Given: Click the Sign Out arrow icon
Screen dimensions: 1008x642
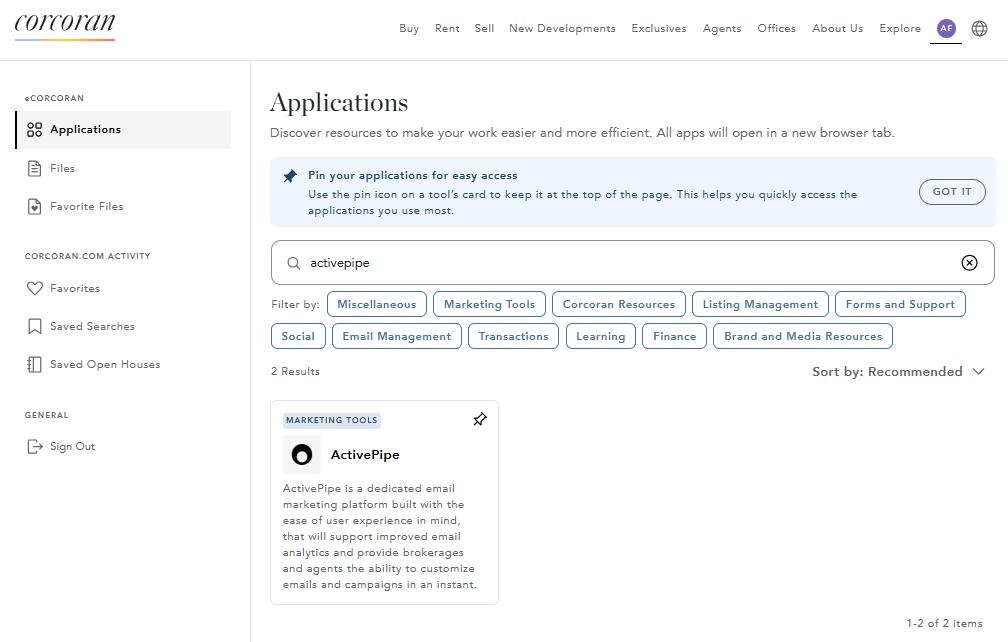Looking at the screenshot, I should tap(35, 447).
